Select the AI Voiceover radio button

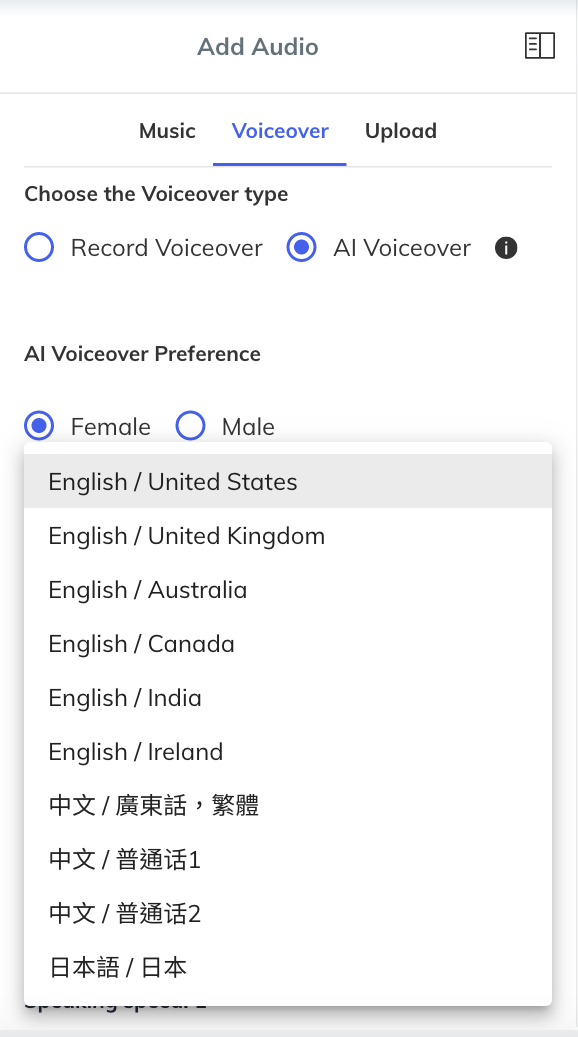301,247
